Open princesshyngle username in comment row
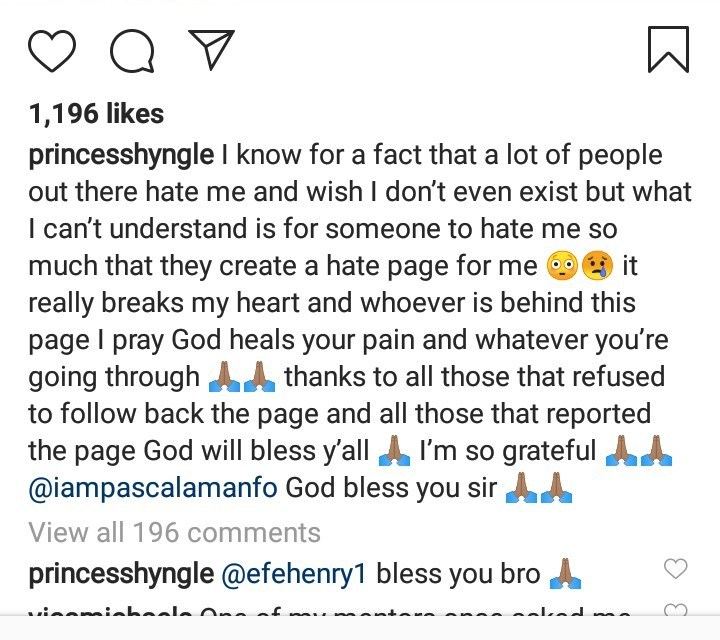The image size is (720, 640). coord(121,574)
